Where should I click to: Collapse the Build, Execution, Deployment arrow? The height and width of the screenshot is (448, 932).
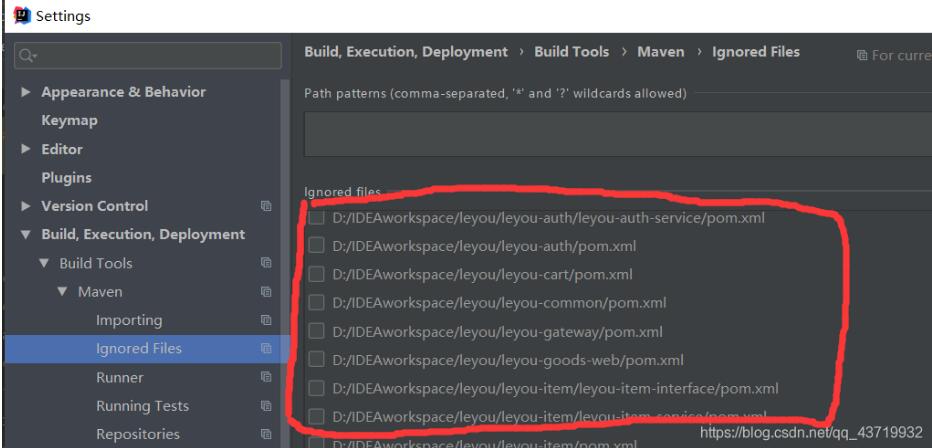click(26, 235)
